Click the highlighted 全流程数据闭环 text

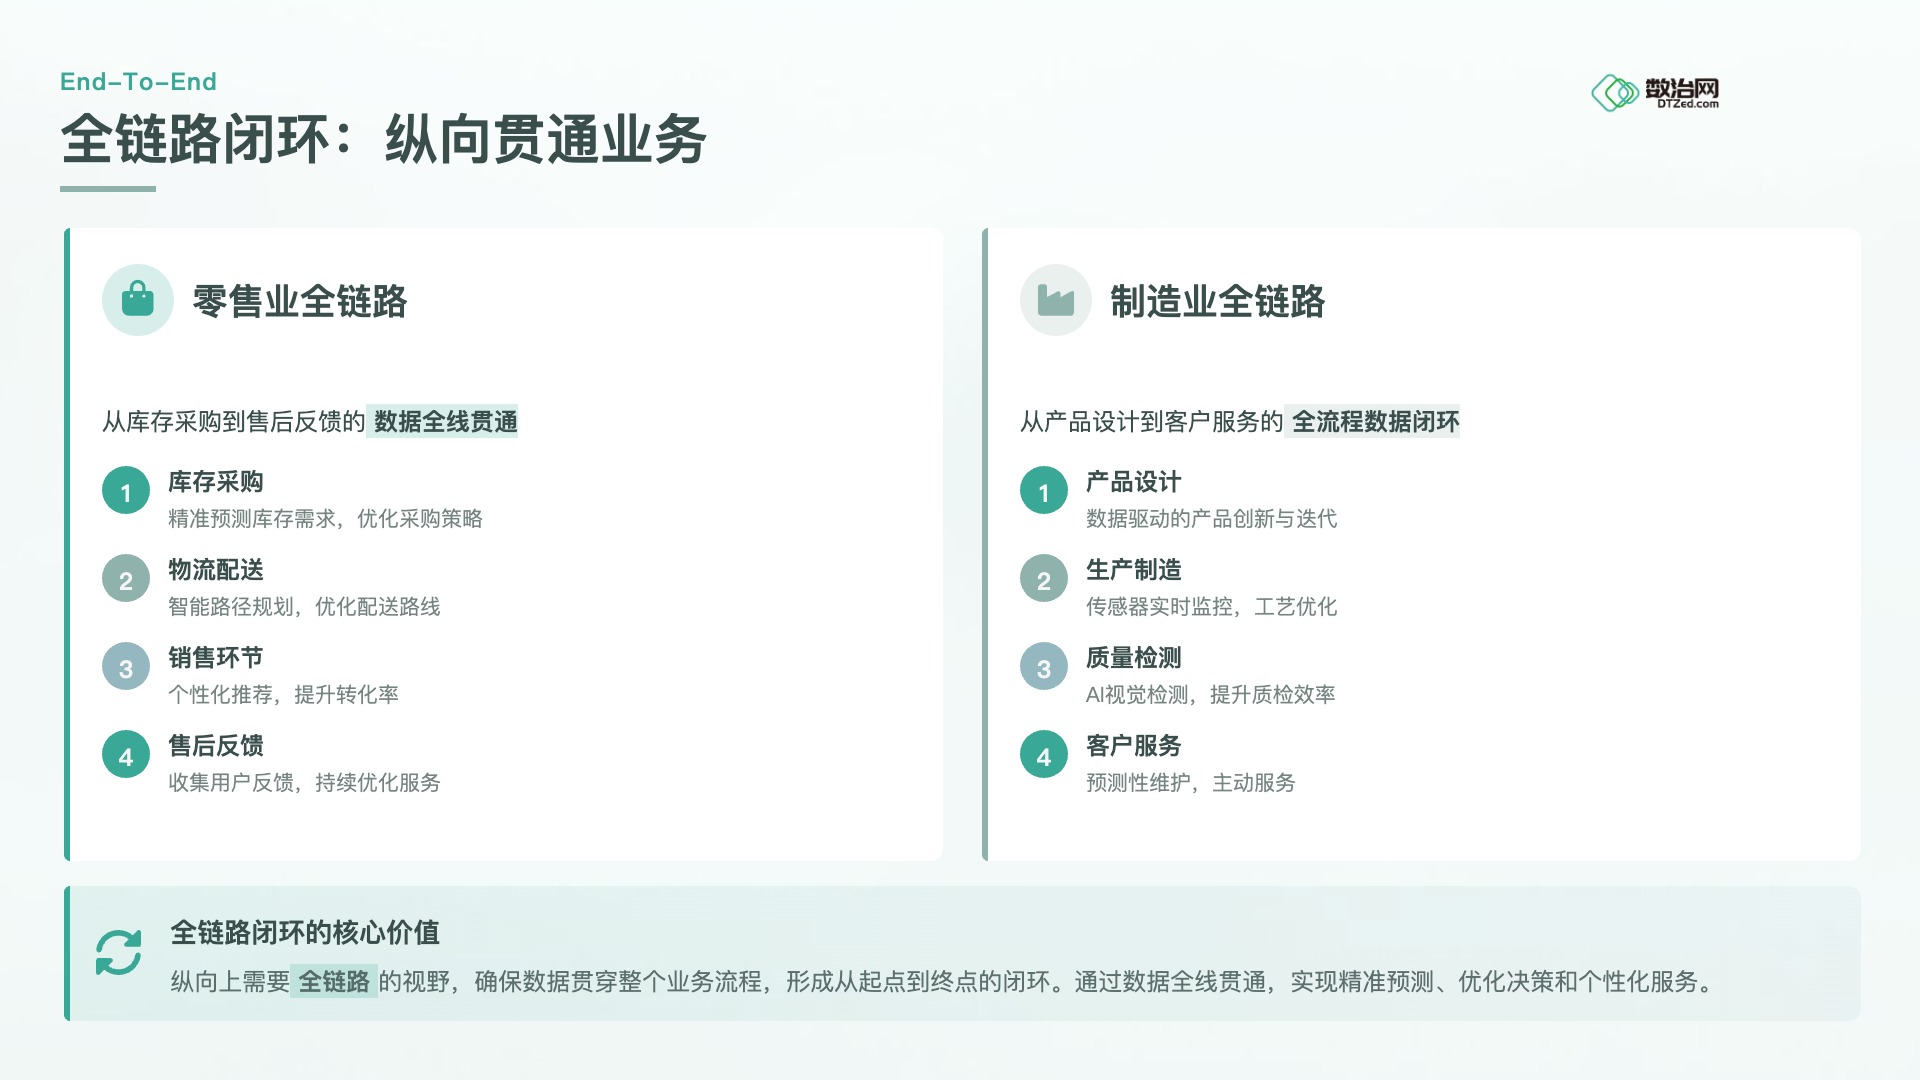1375,422
